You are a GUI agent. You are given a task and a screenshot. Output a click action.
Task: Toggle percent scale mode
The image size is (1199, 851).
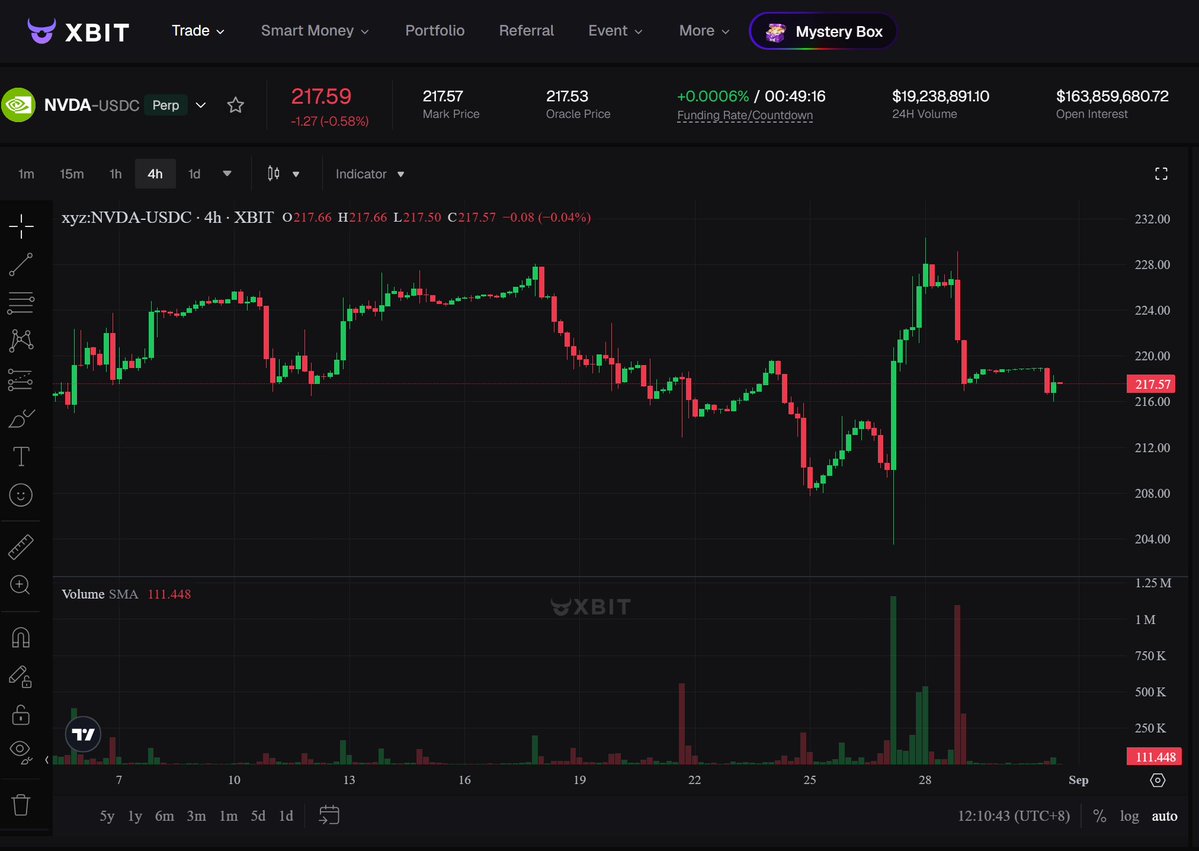(x=1100, y=816)
